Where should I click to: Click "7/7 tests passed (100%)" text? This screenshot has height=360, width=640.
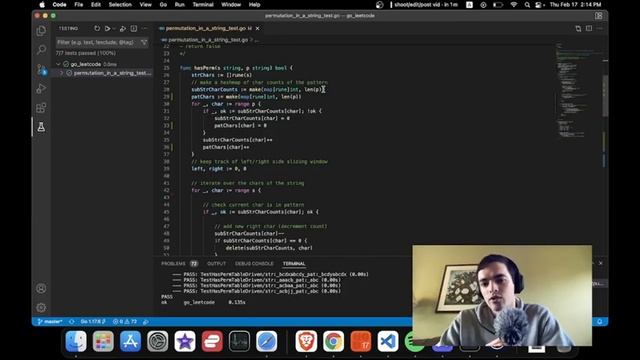tap(86, 53)
